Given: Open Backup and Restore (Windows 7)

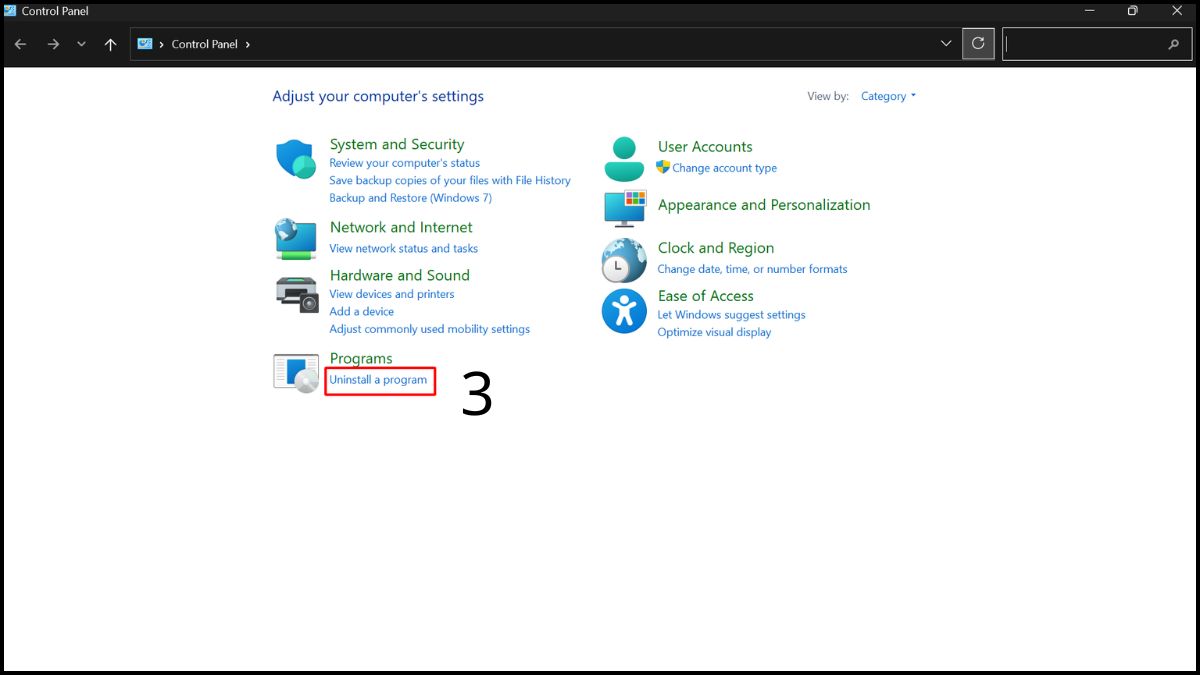Looking at the screenshot, I should click(411, 198).
